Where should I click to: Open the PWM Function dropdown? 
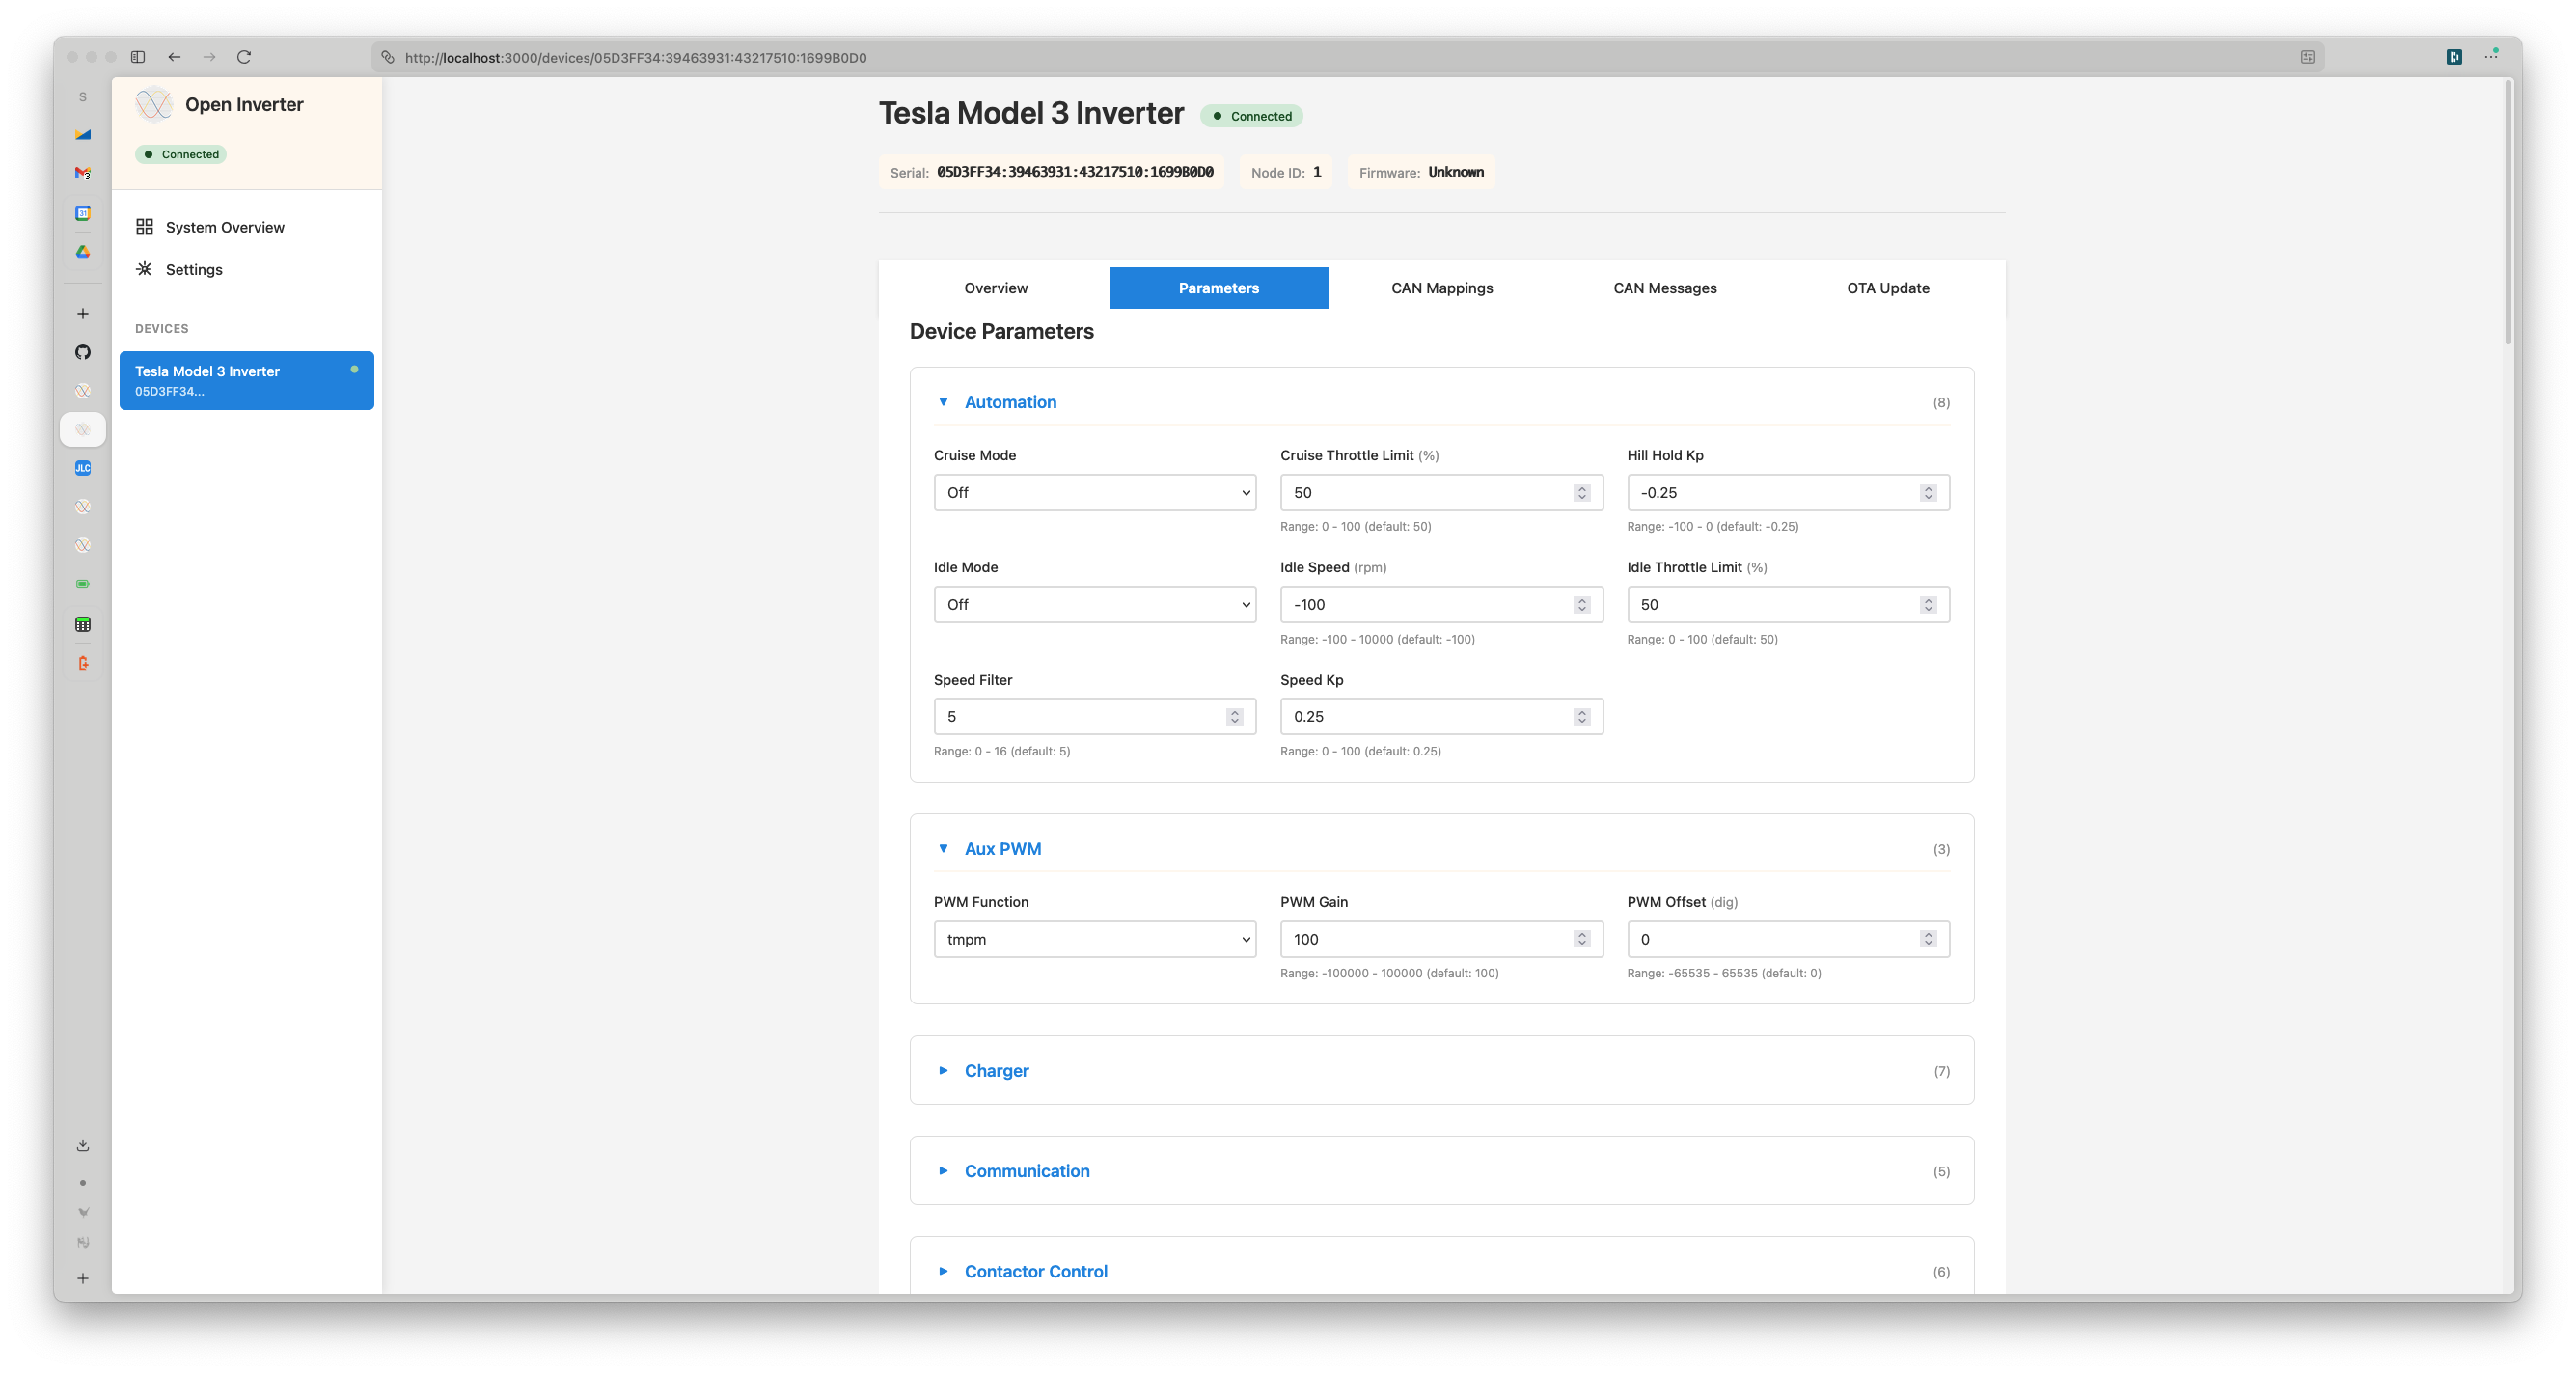click(1094, 939)
